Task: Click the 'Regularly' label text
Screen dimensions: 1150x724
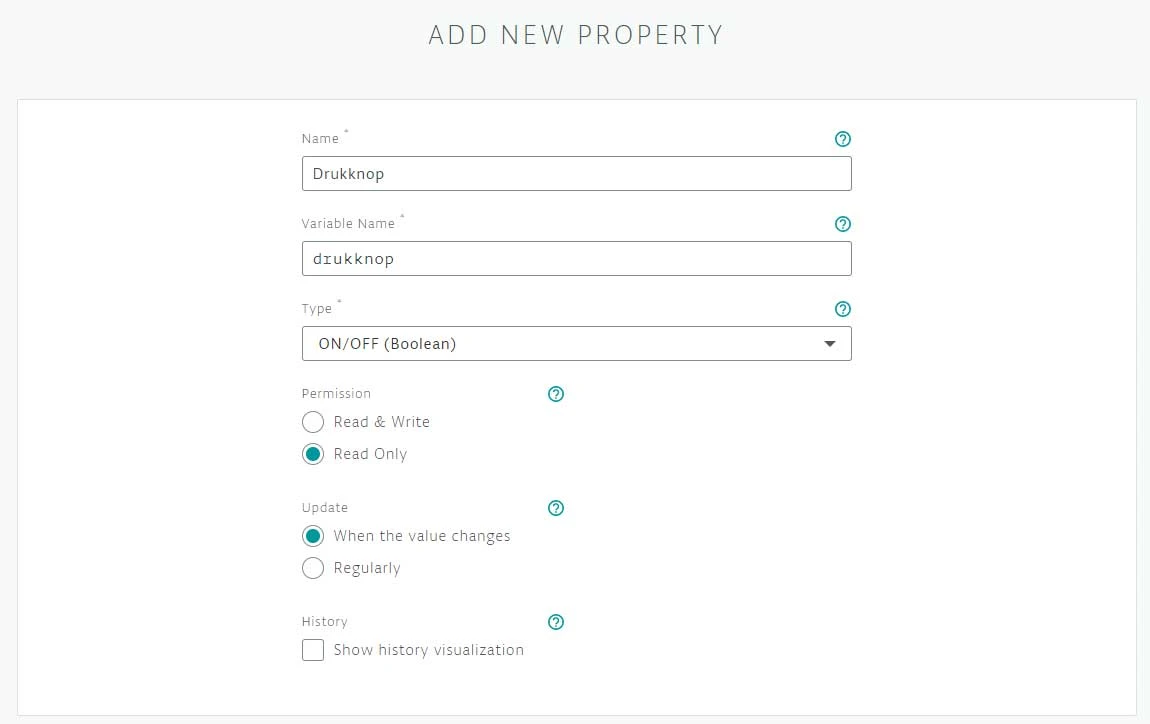Action: [367, 568]
